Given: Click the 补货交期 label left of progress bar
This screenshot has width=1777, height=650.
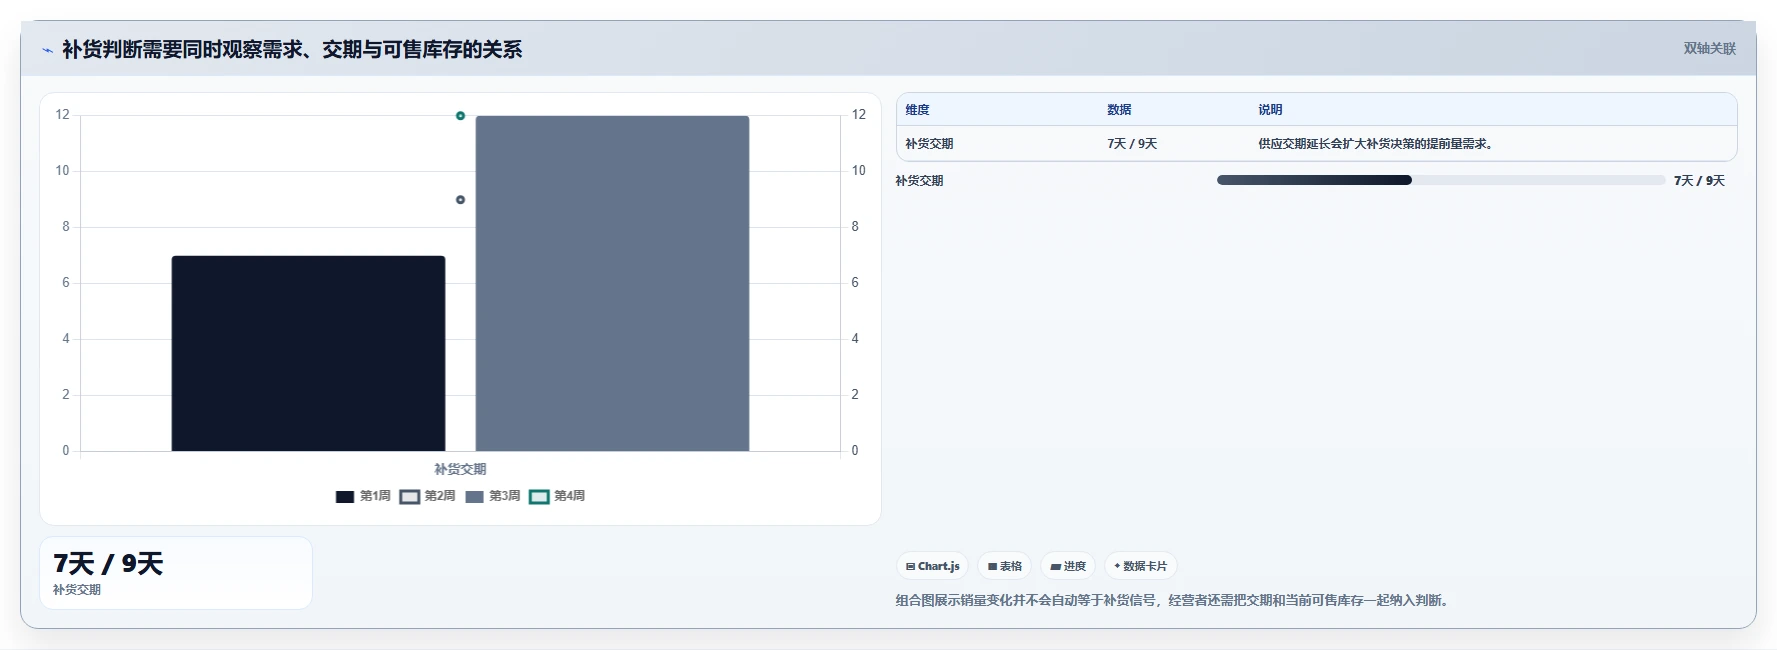Looking at the screenshot, I should 919,181.
